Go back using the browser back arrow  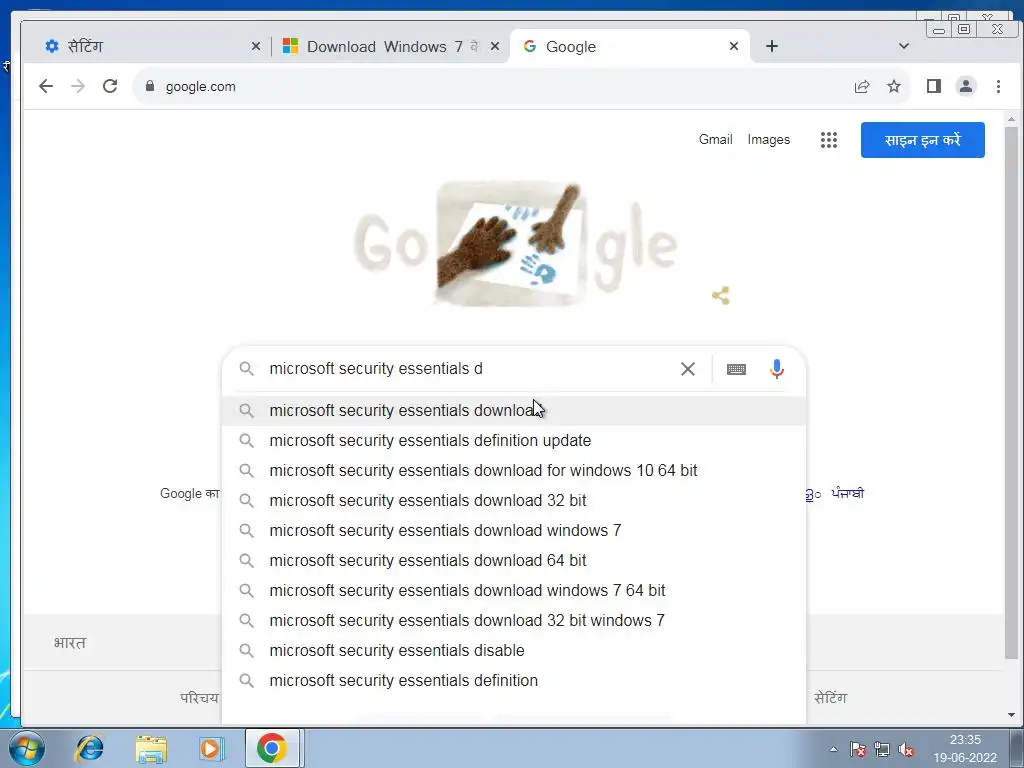46,86
